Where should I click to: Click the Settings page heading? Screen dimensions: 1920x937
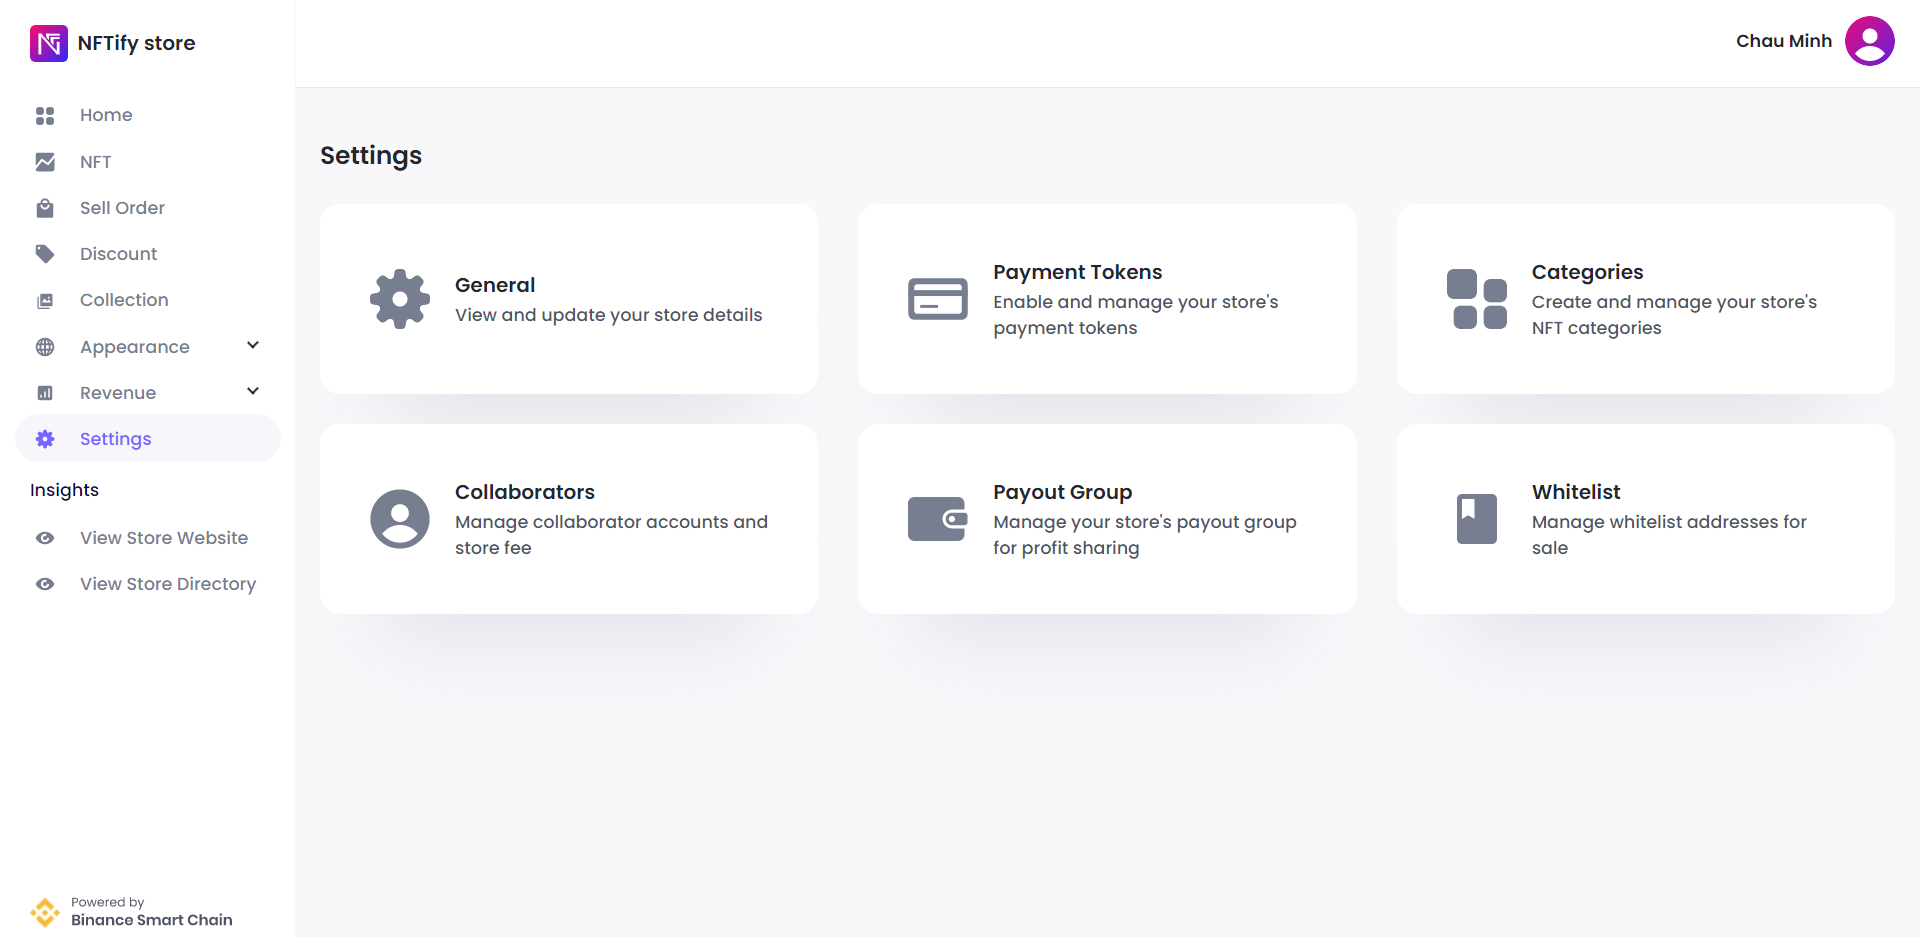(371, 156)
